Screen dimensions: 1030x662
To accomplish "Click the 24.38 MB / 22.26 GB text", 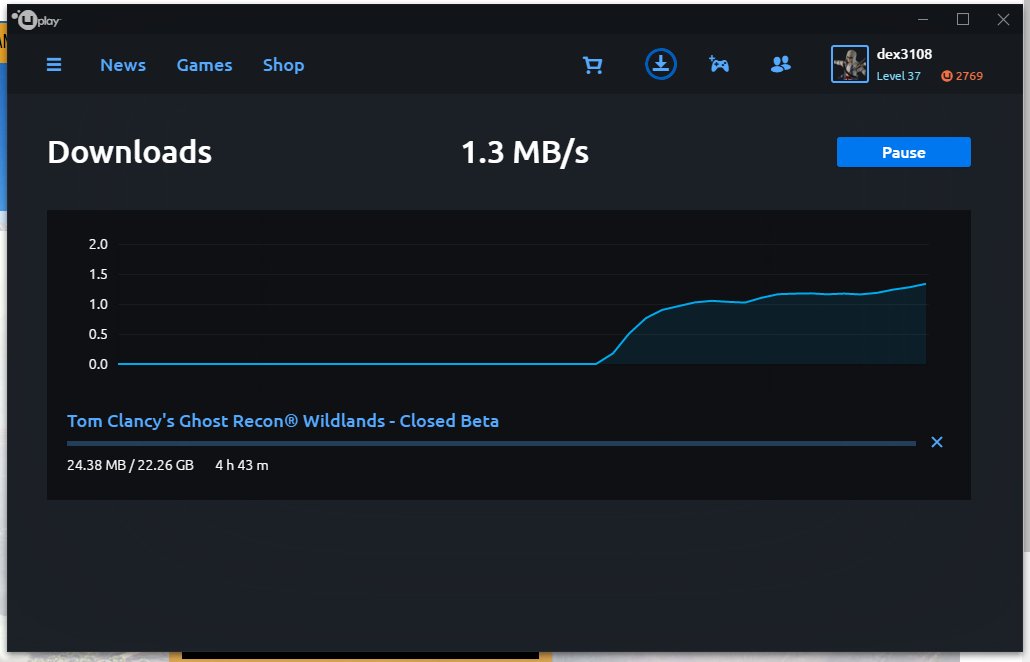I will tap(130, 465).
